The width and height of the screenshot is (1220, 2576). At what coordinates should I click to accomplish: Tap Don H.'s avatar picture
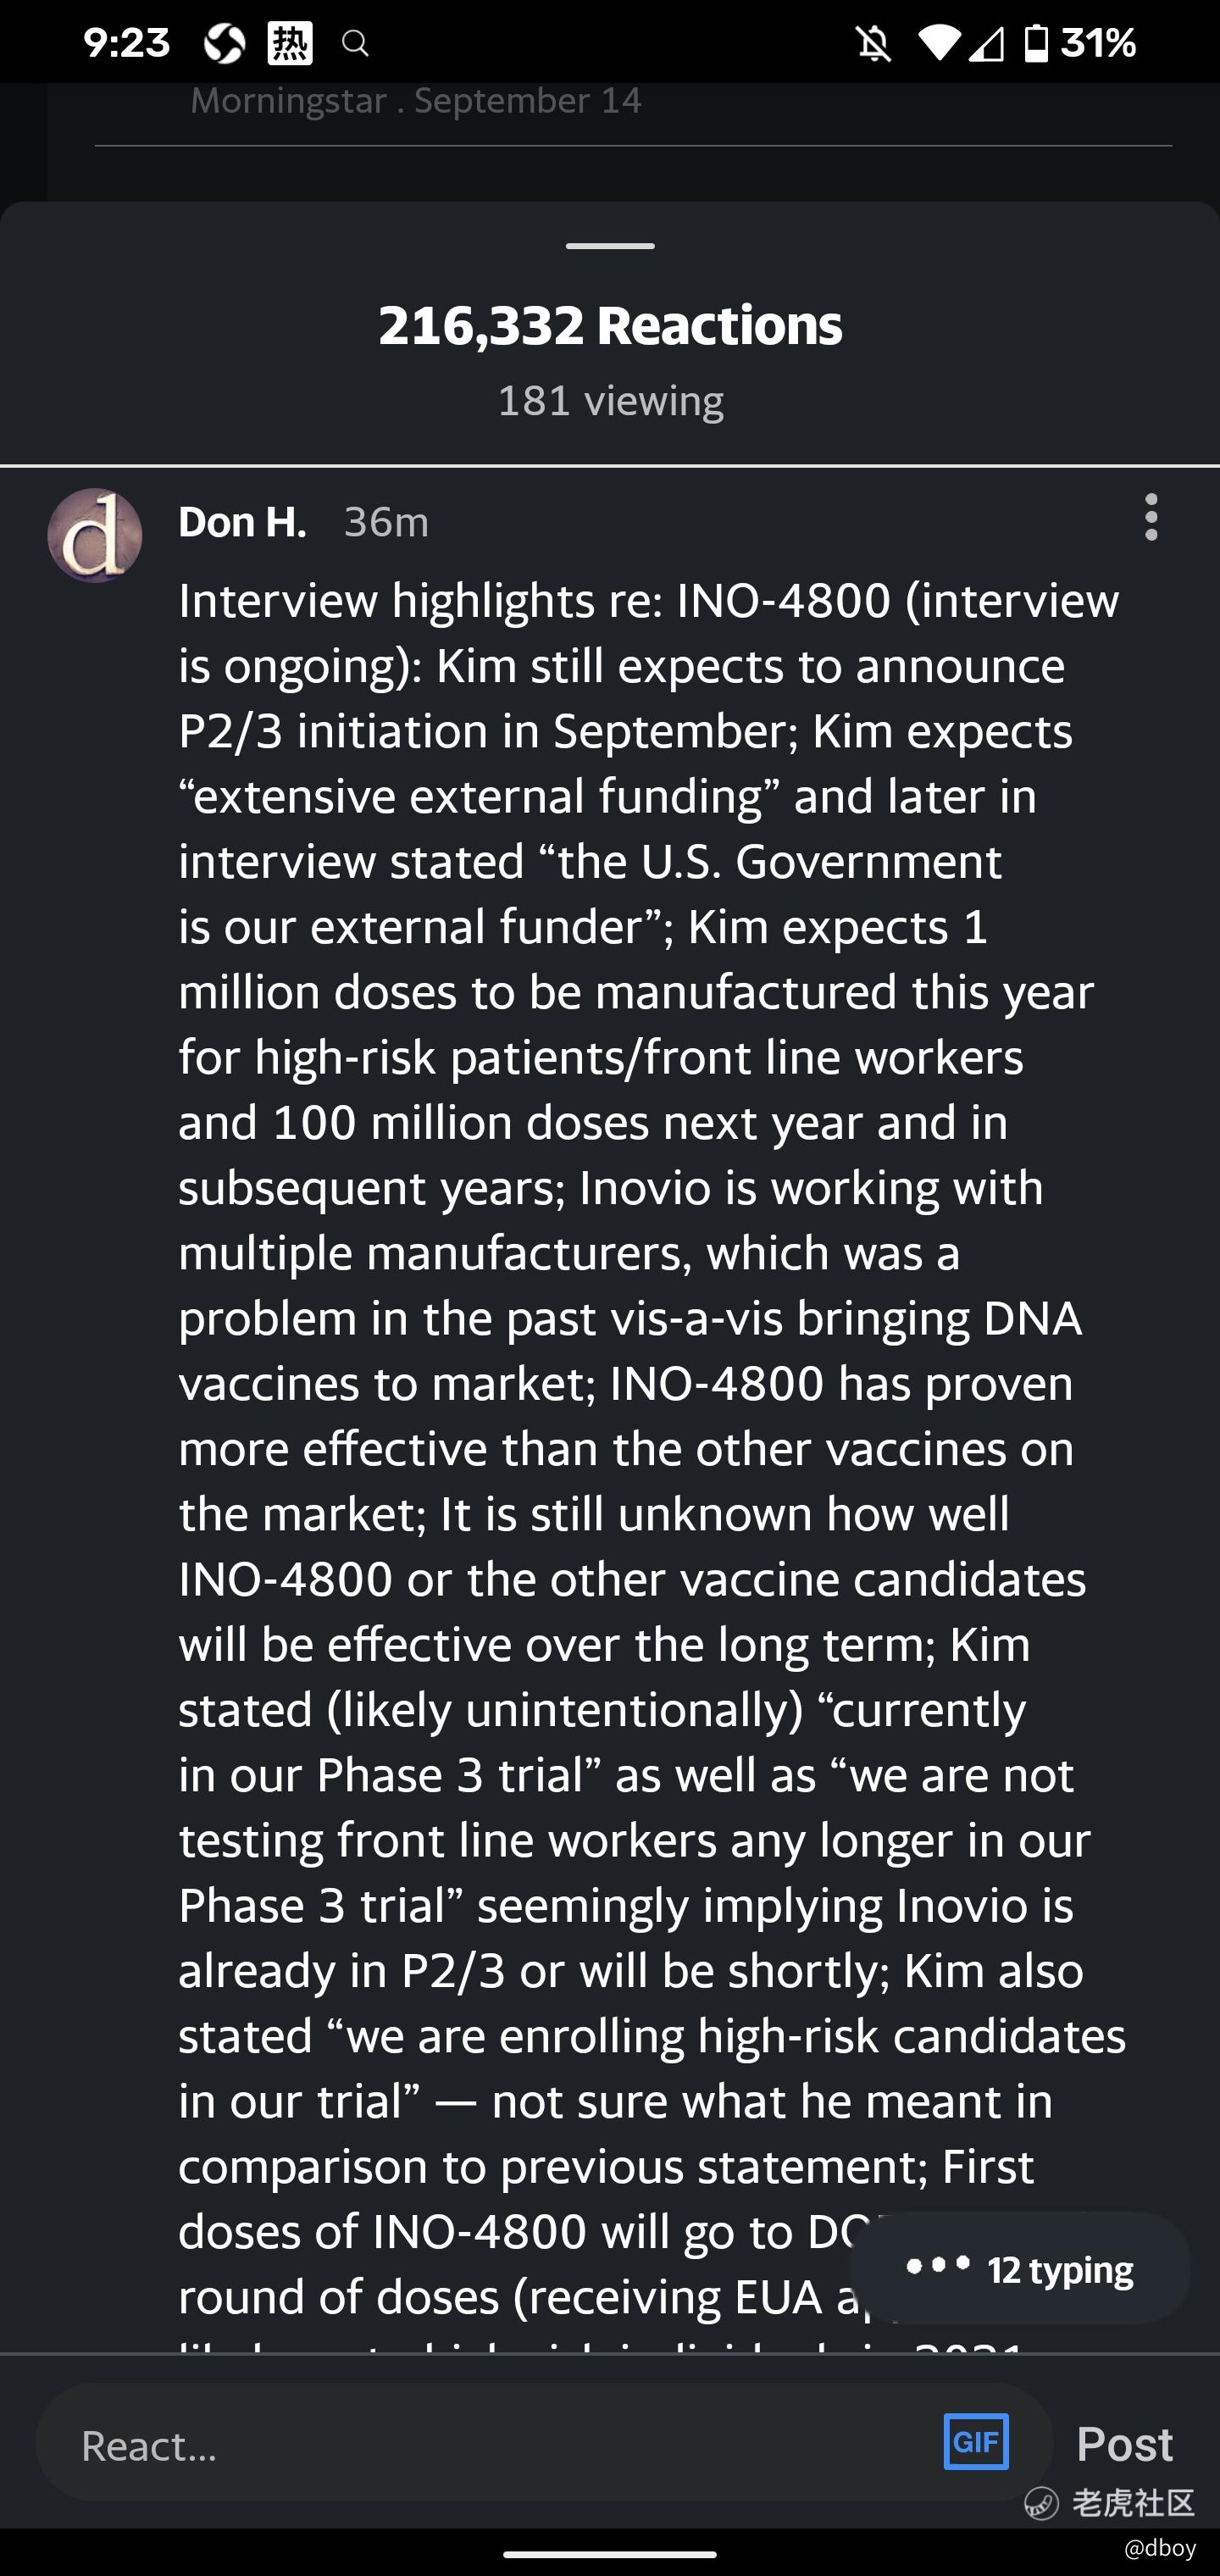point(95,535)
